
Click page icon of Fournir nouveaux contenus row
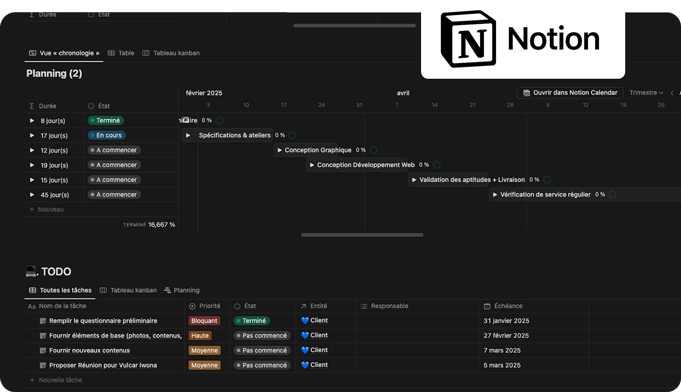(43, 350)
